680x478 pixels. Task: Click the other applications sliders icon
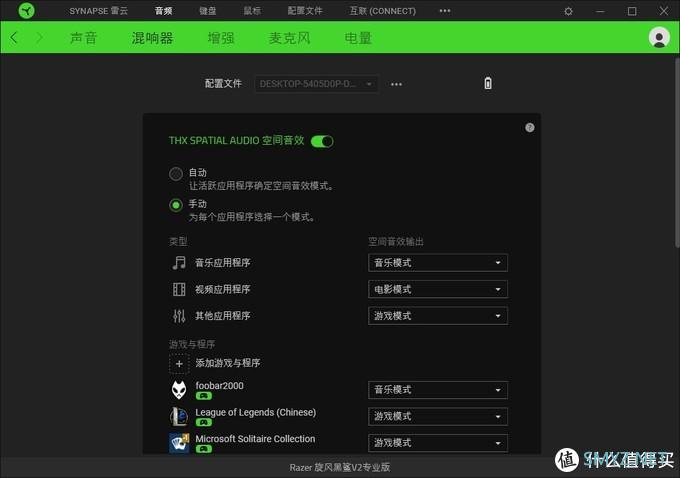coord(179,316)
